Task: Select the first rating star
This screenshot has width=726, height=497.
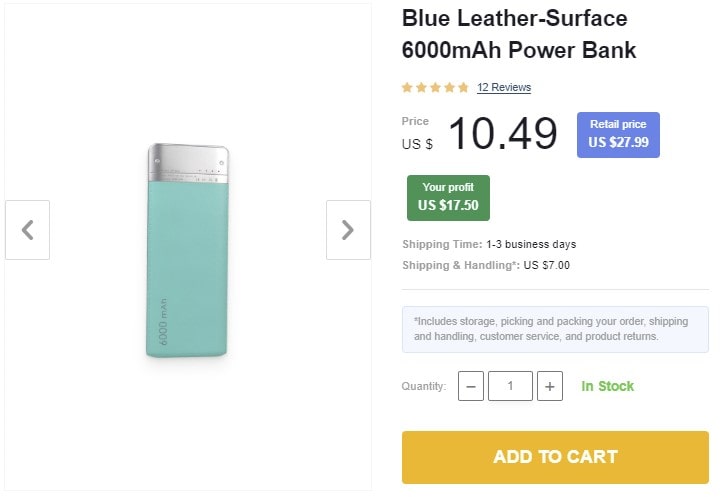Action: [x=408, y=88]
